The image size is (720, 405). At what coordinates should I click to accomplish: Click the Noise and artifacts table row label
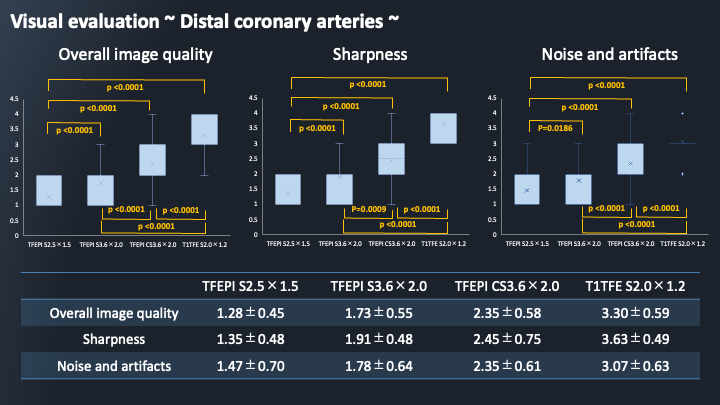click(x=115, y=367)
